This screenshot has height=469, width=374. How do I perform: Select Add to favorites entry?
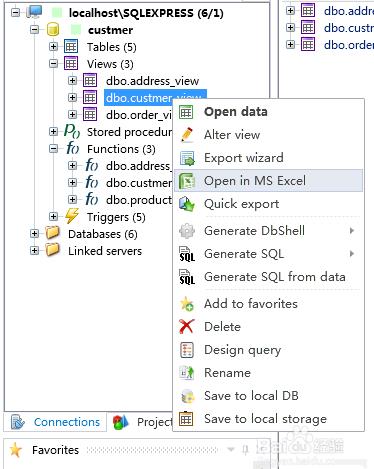(x=268, y=304)
